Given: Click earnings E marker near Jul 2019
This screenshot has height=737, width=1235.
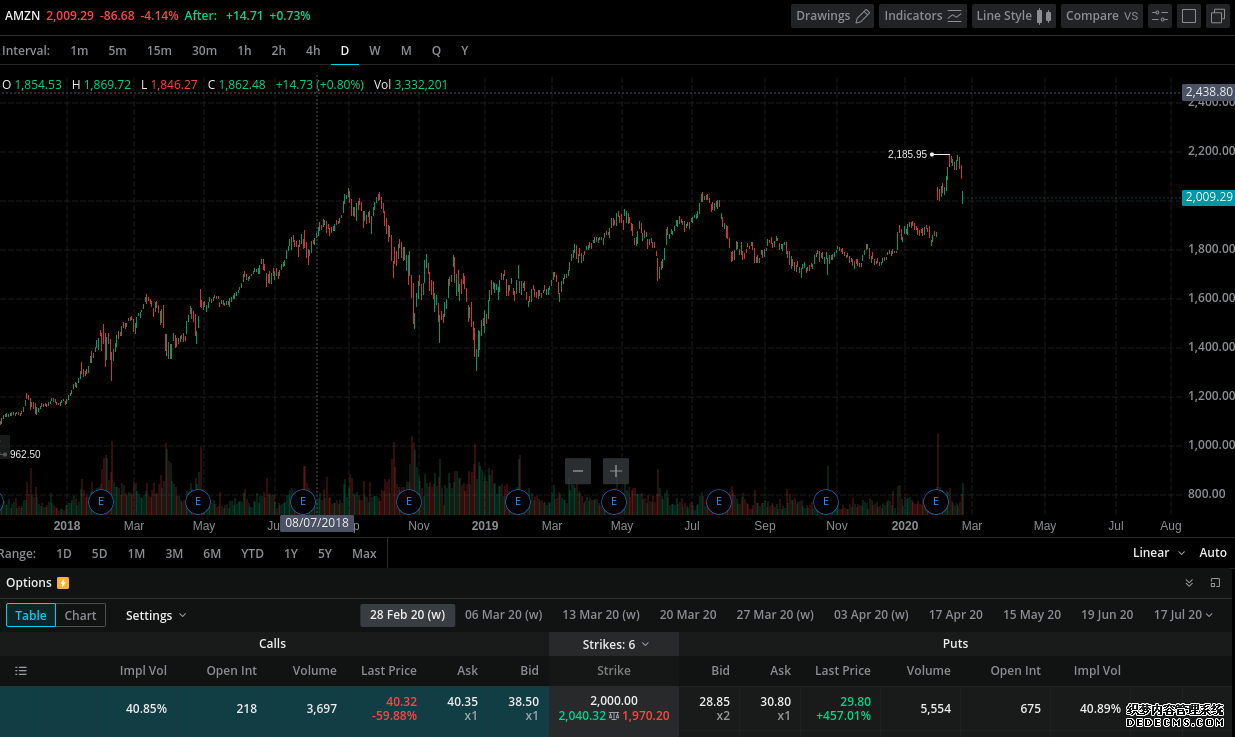Looking at the screenshot, I should (x=718, y=501).
